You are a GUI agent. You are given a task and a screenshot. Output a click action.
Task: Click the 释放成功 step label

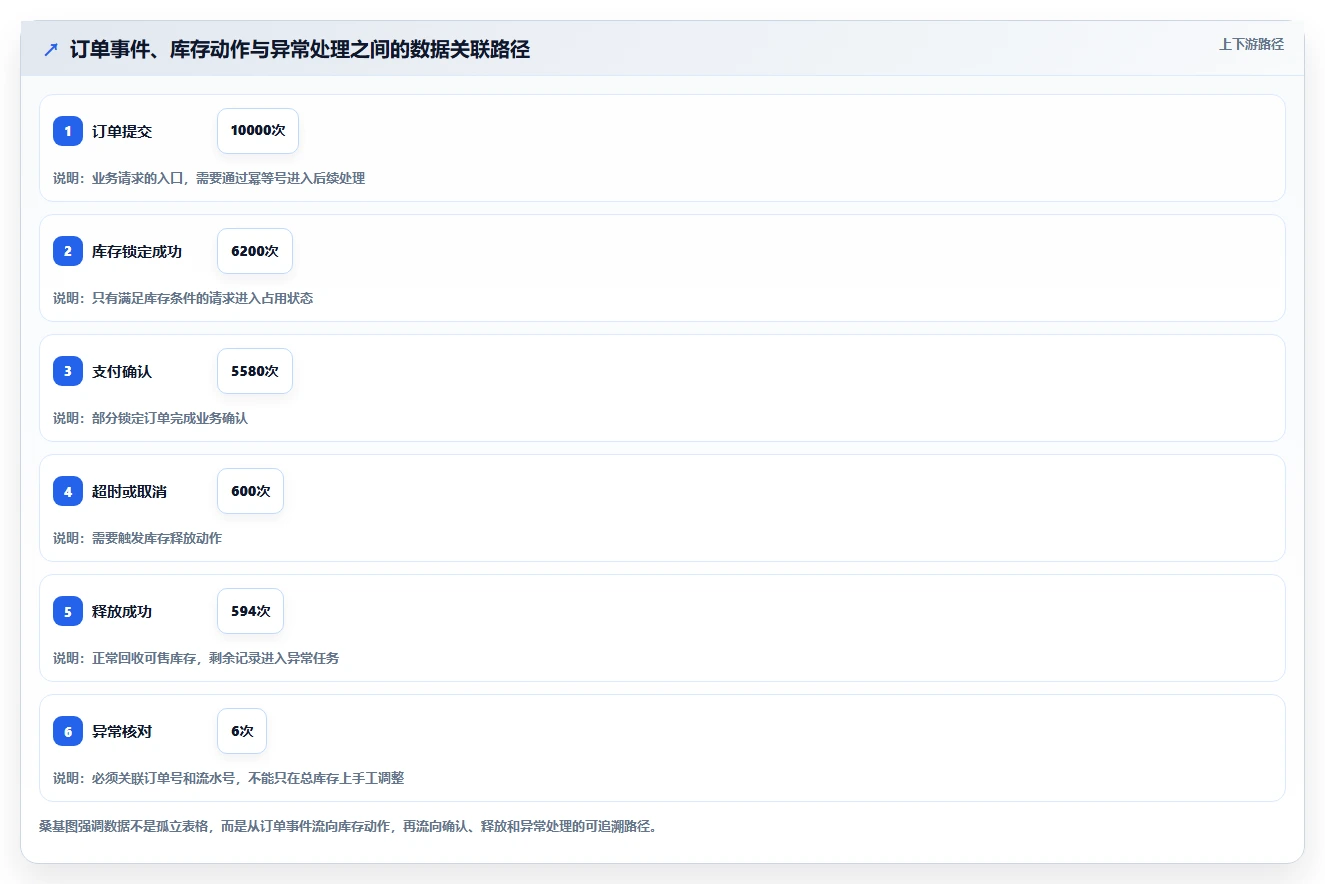tap(122, 611)
